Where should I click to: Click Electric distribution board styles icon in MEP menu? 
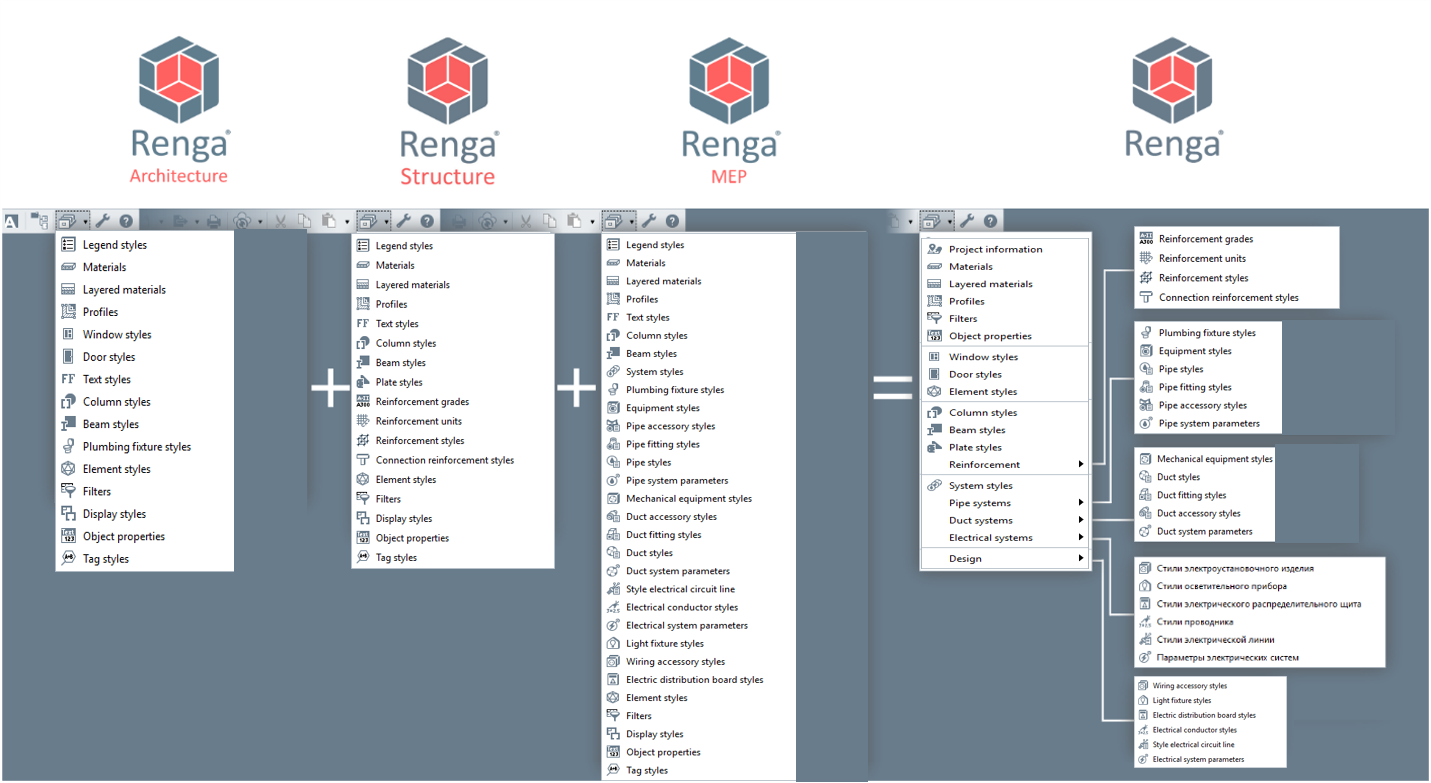coord(613,679)
